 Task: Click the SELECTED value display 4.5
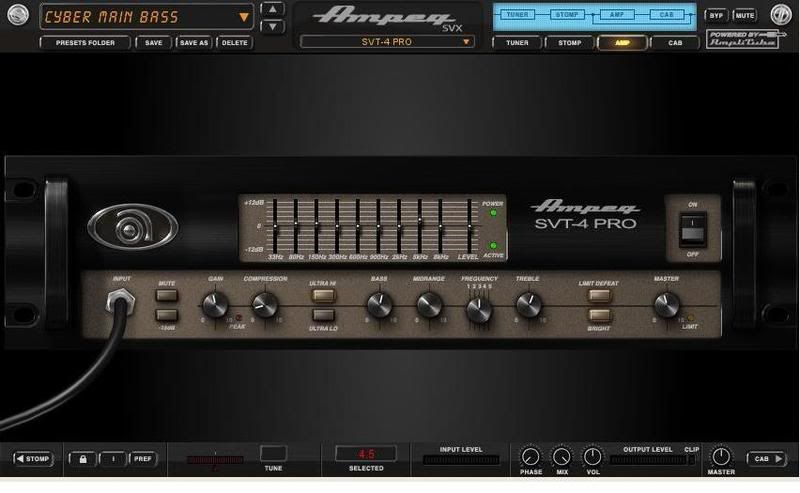366,454
